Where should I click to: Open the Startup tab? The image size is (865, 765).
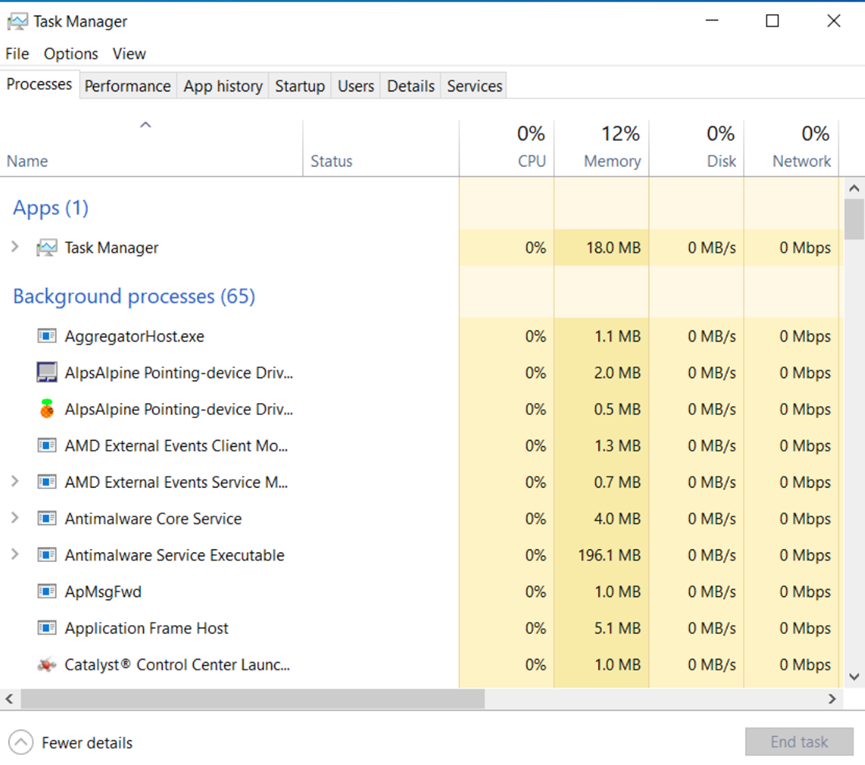pyautogui.click(x=300, y=86)
